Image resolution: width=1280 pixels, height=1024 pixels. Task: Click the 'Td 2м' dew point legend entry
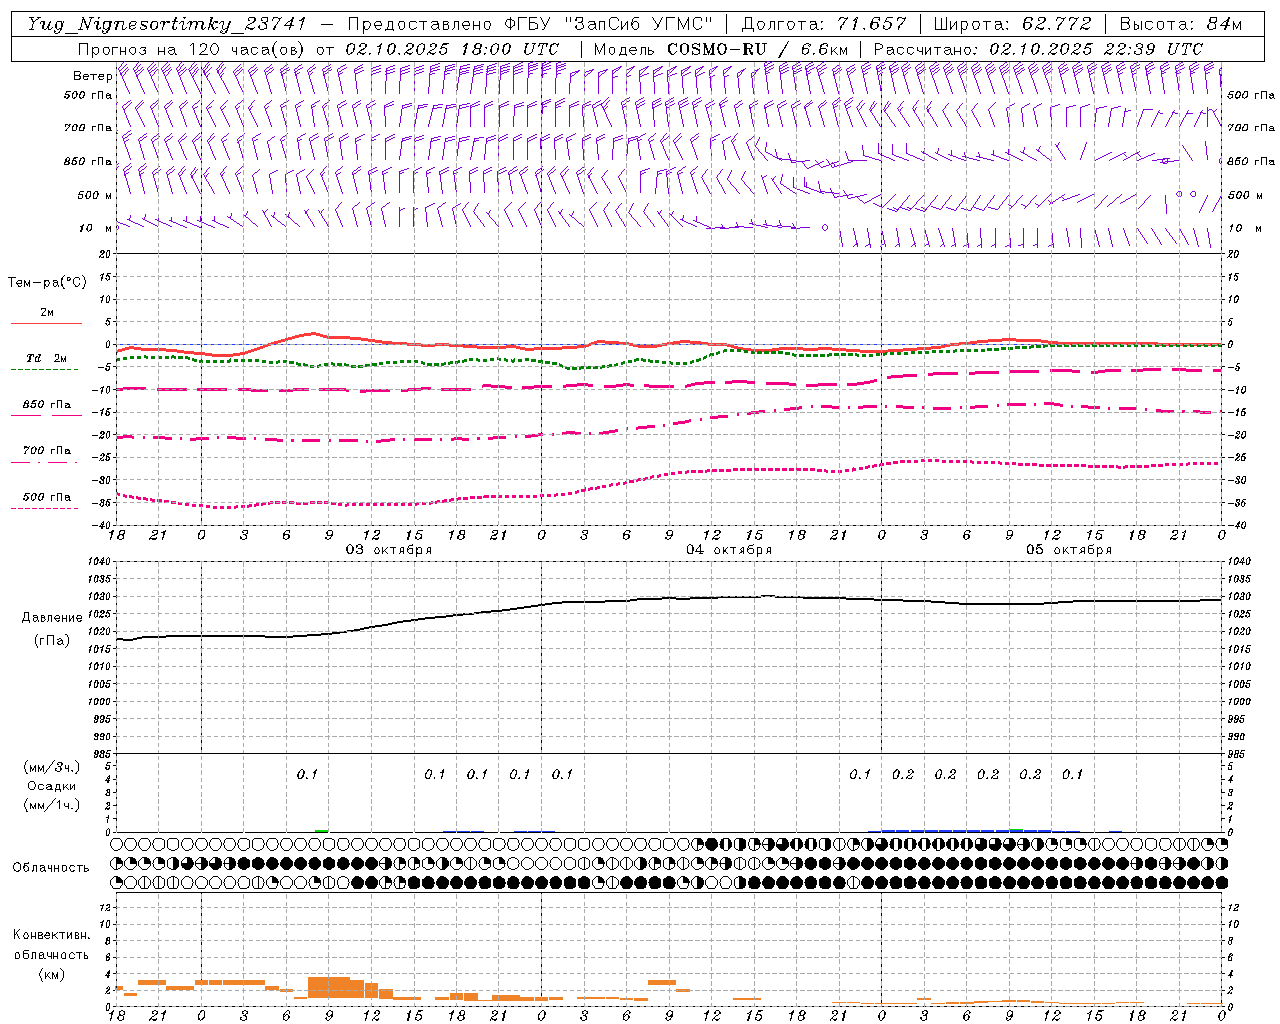click(46, 358)
